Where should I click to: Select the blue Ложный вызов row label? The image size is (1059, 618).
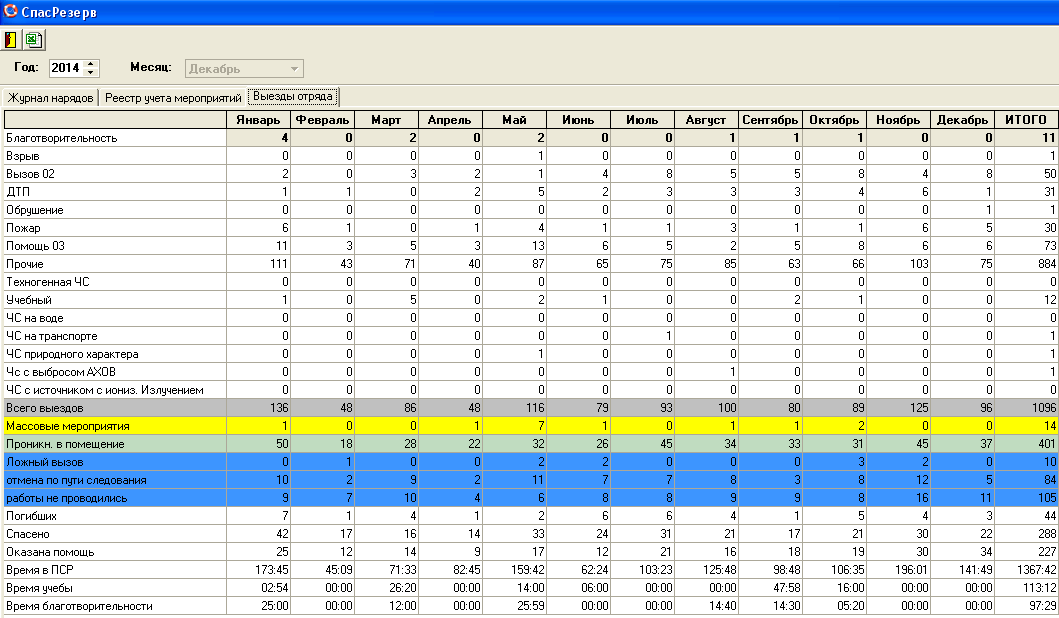[44, 462]
